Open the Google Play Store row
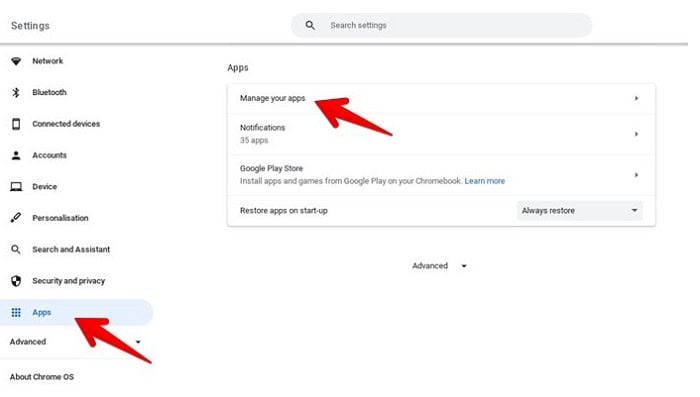 coord(441,175)
